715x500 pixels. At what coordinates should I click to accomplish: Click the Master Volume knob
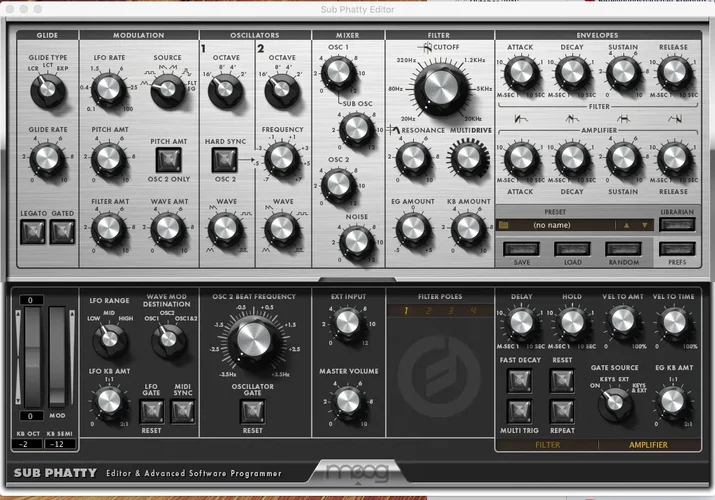(348, 401)
